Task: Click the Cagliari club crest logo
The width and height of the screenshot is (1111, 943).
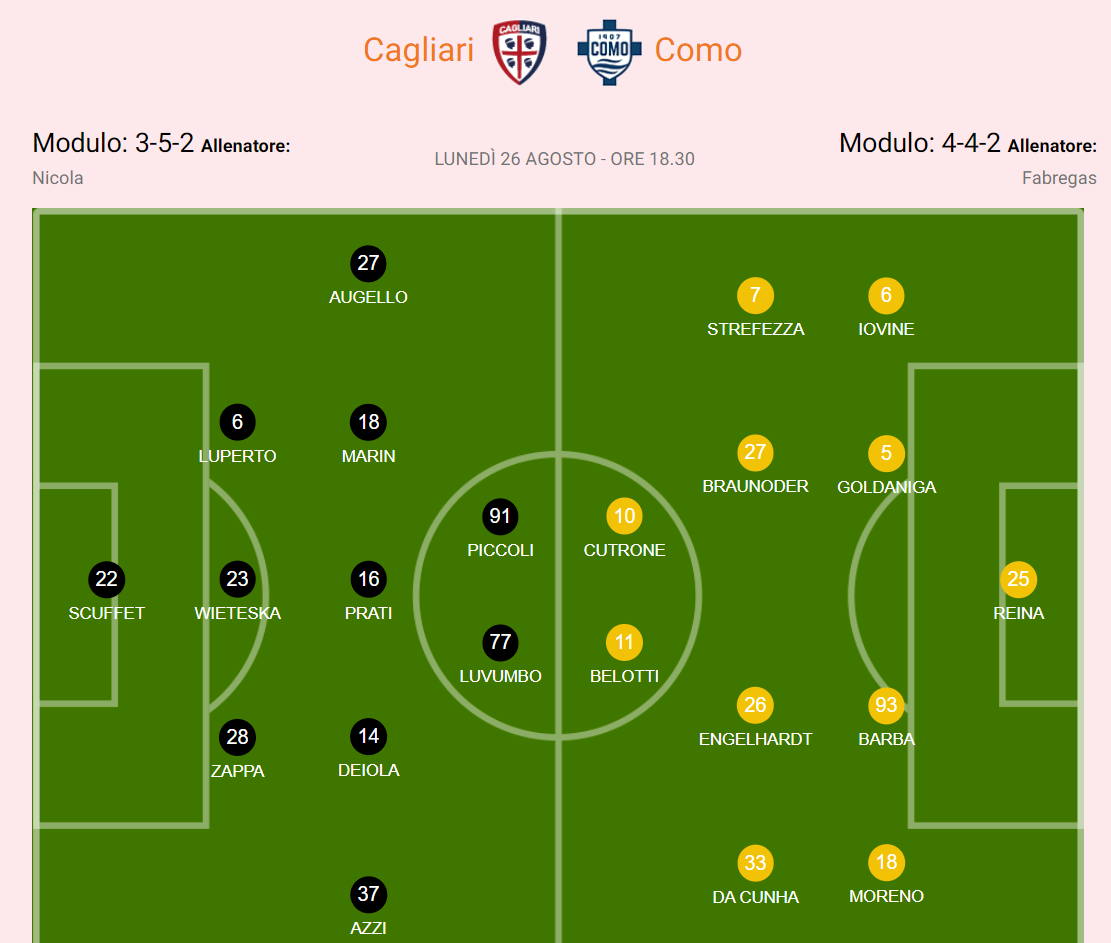Action: (519, 52)
